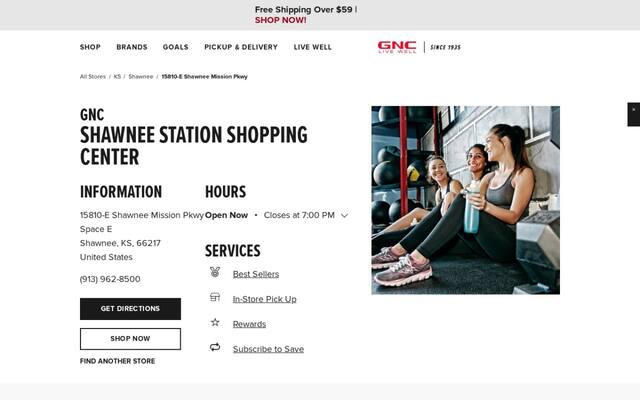This screenshot has height=400, width=640.
Task: Click the Since 1935 tagline
Action: [x=445, y=47]
